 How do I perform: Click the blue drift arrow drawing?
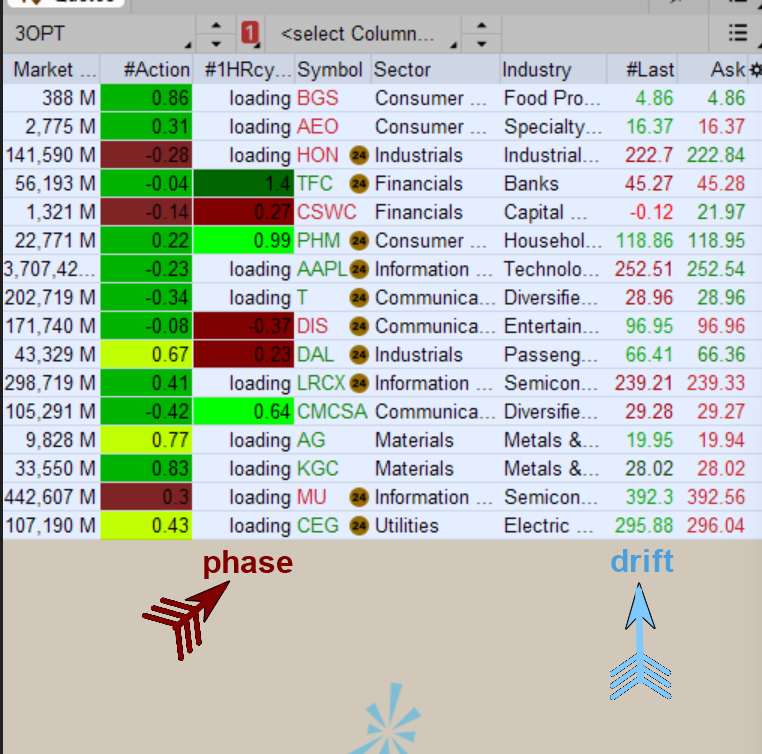point(640,640)
